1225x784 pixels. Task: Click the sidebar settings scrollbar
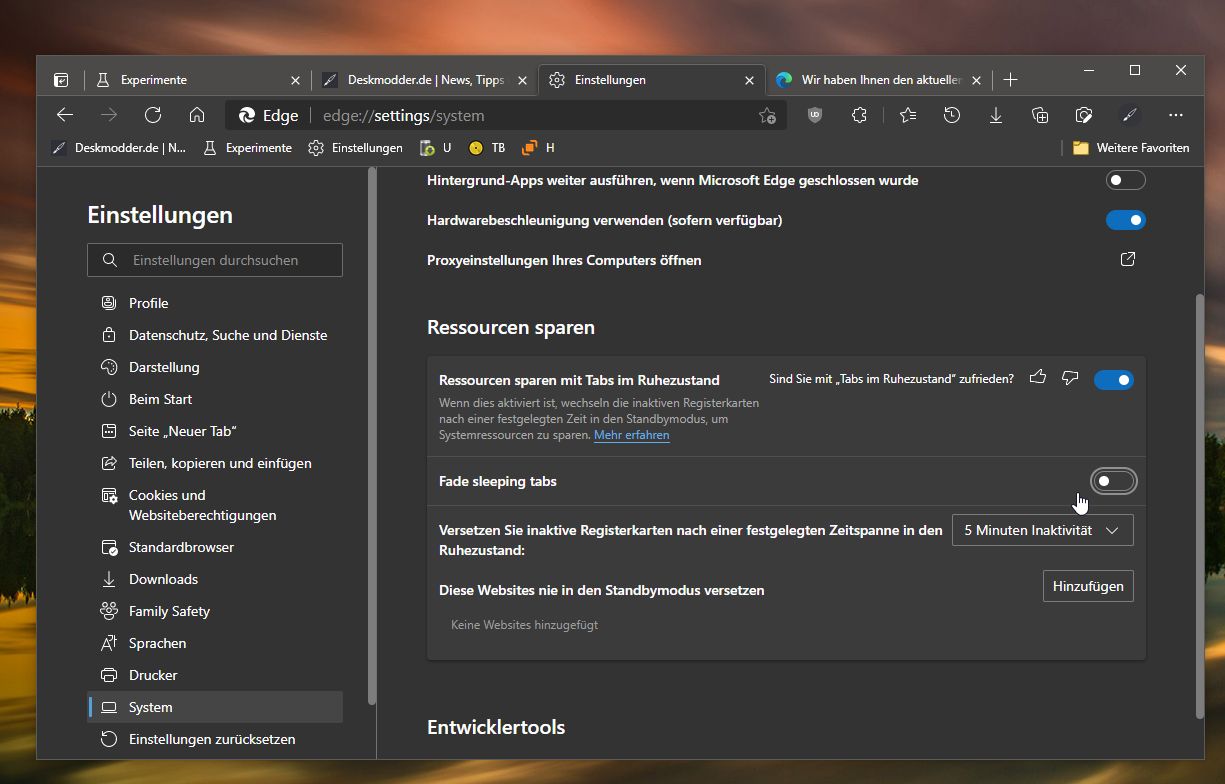point(372,435)
